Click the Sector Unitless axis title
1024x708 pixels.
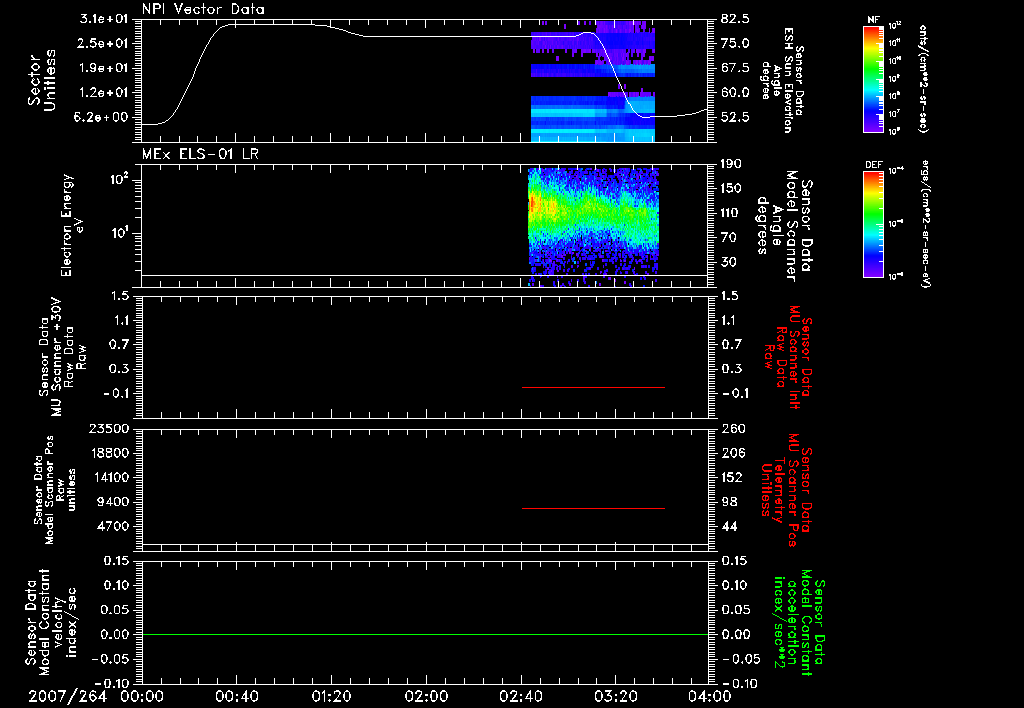pyautogui.click(x=42, y=80)
